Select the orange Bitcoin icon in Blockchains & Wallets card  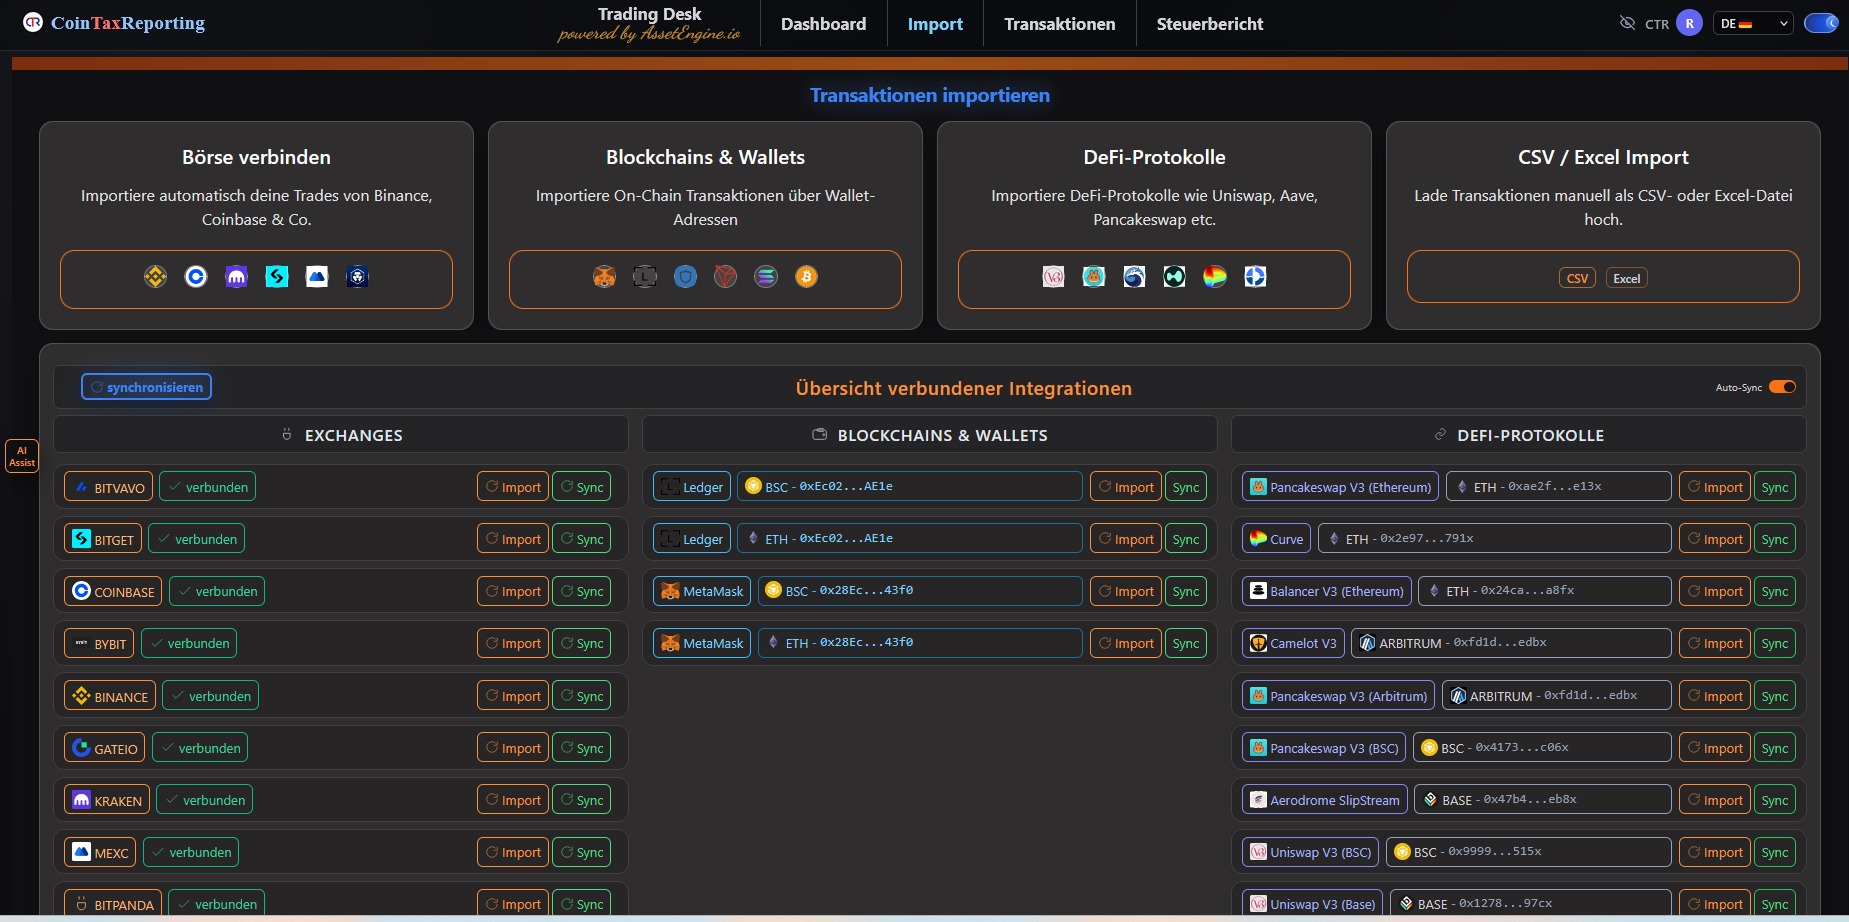(806, 277)
